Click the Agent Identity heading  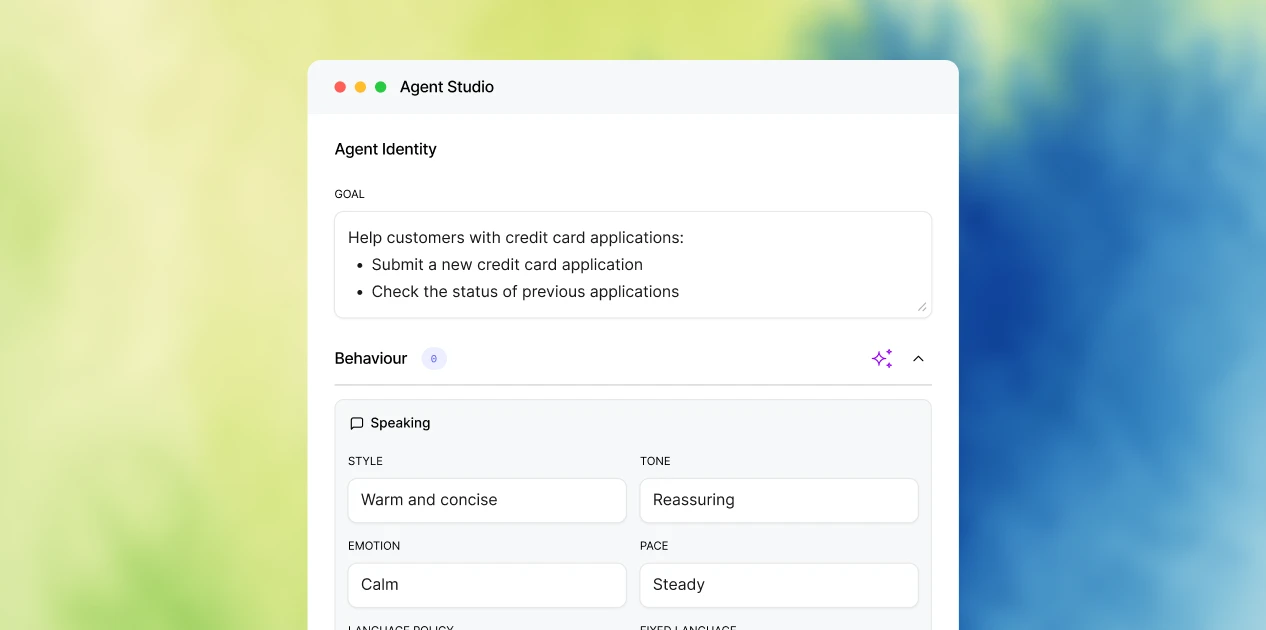coord(386,149)
